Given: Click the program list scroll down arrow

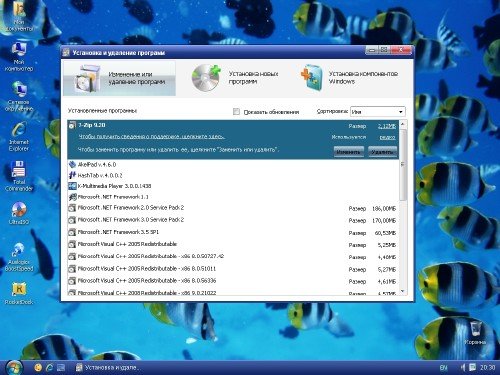Looking at the screenshot, I should 403,291.
